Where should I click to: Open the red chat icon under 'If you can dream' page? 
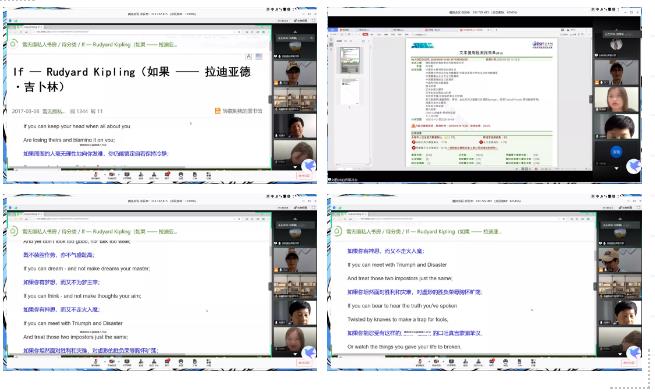click(x=167, y=362)
